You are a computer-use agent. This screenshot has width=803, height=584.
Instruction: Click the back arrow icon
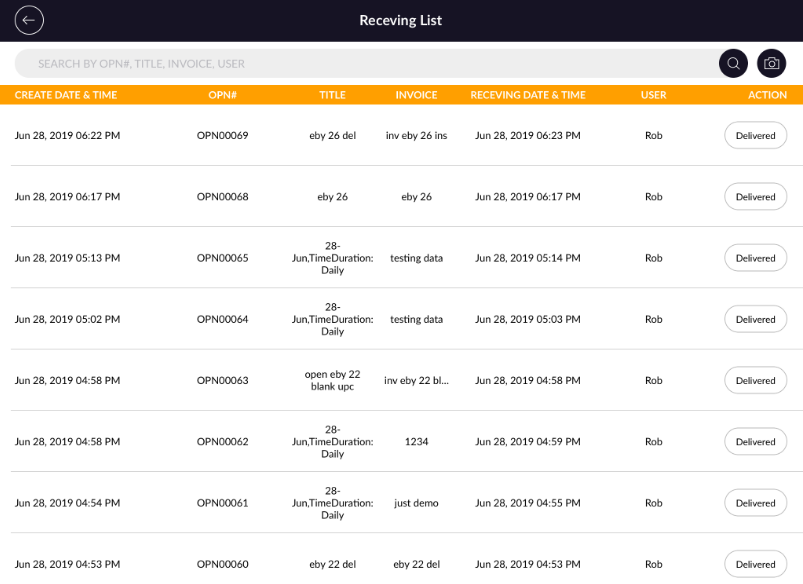click(x=29, y=20)
